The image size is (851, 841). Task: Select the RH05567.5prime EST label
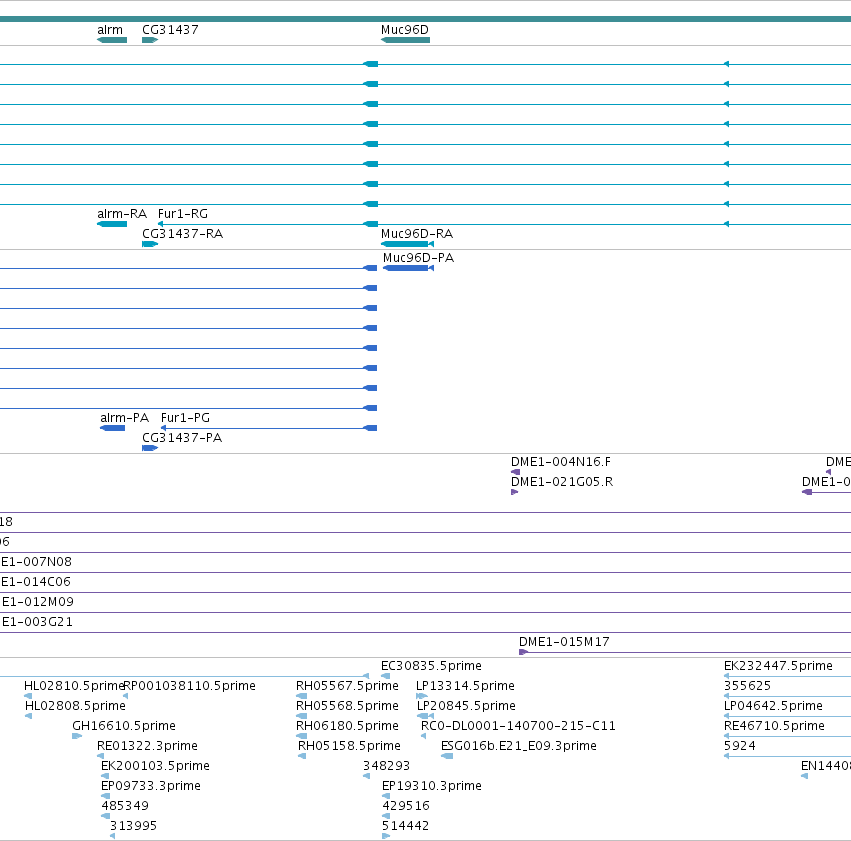(x=347, y=686)
